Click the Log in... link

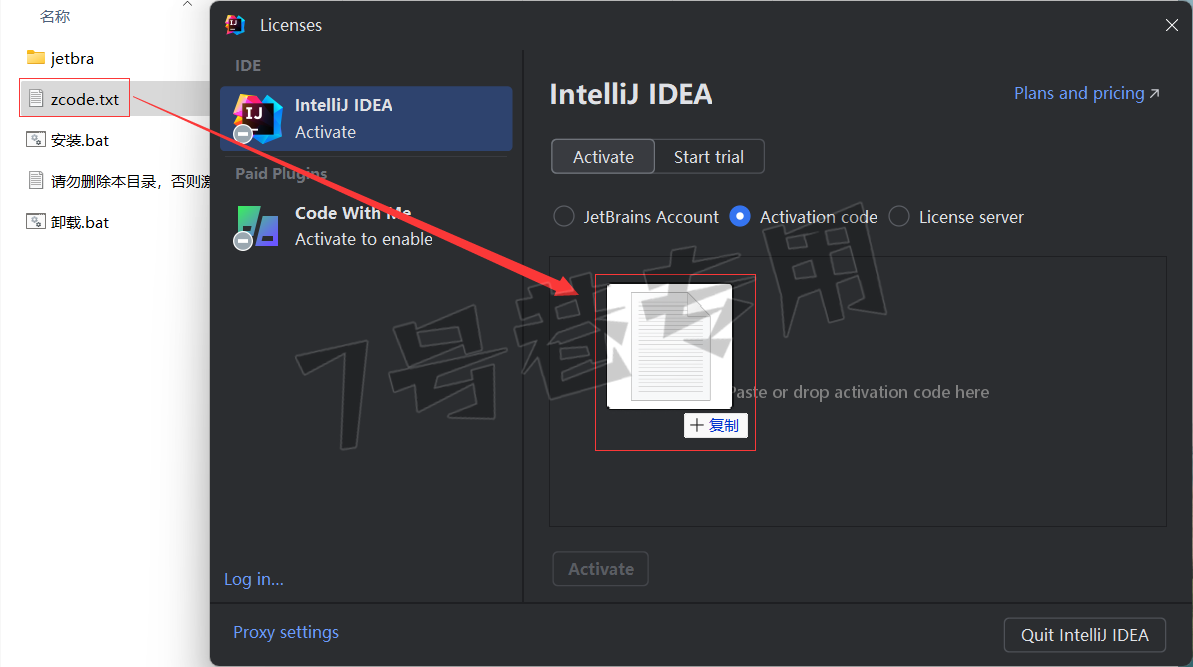click(253, 580)
